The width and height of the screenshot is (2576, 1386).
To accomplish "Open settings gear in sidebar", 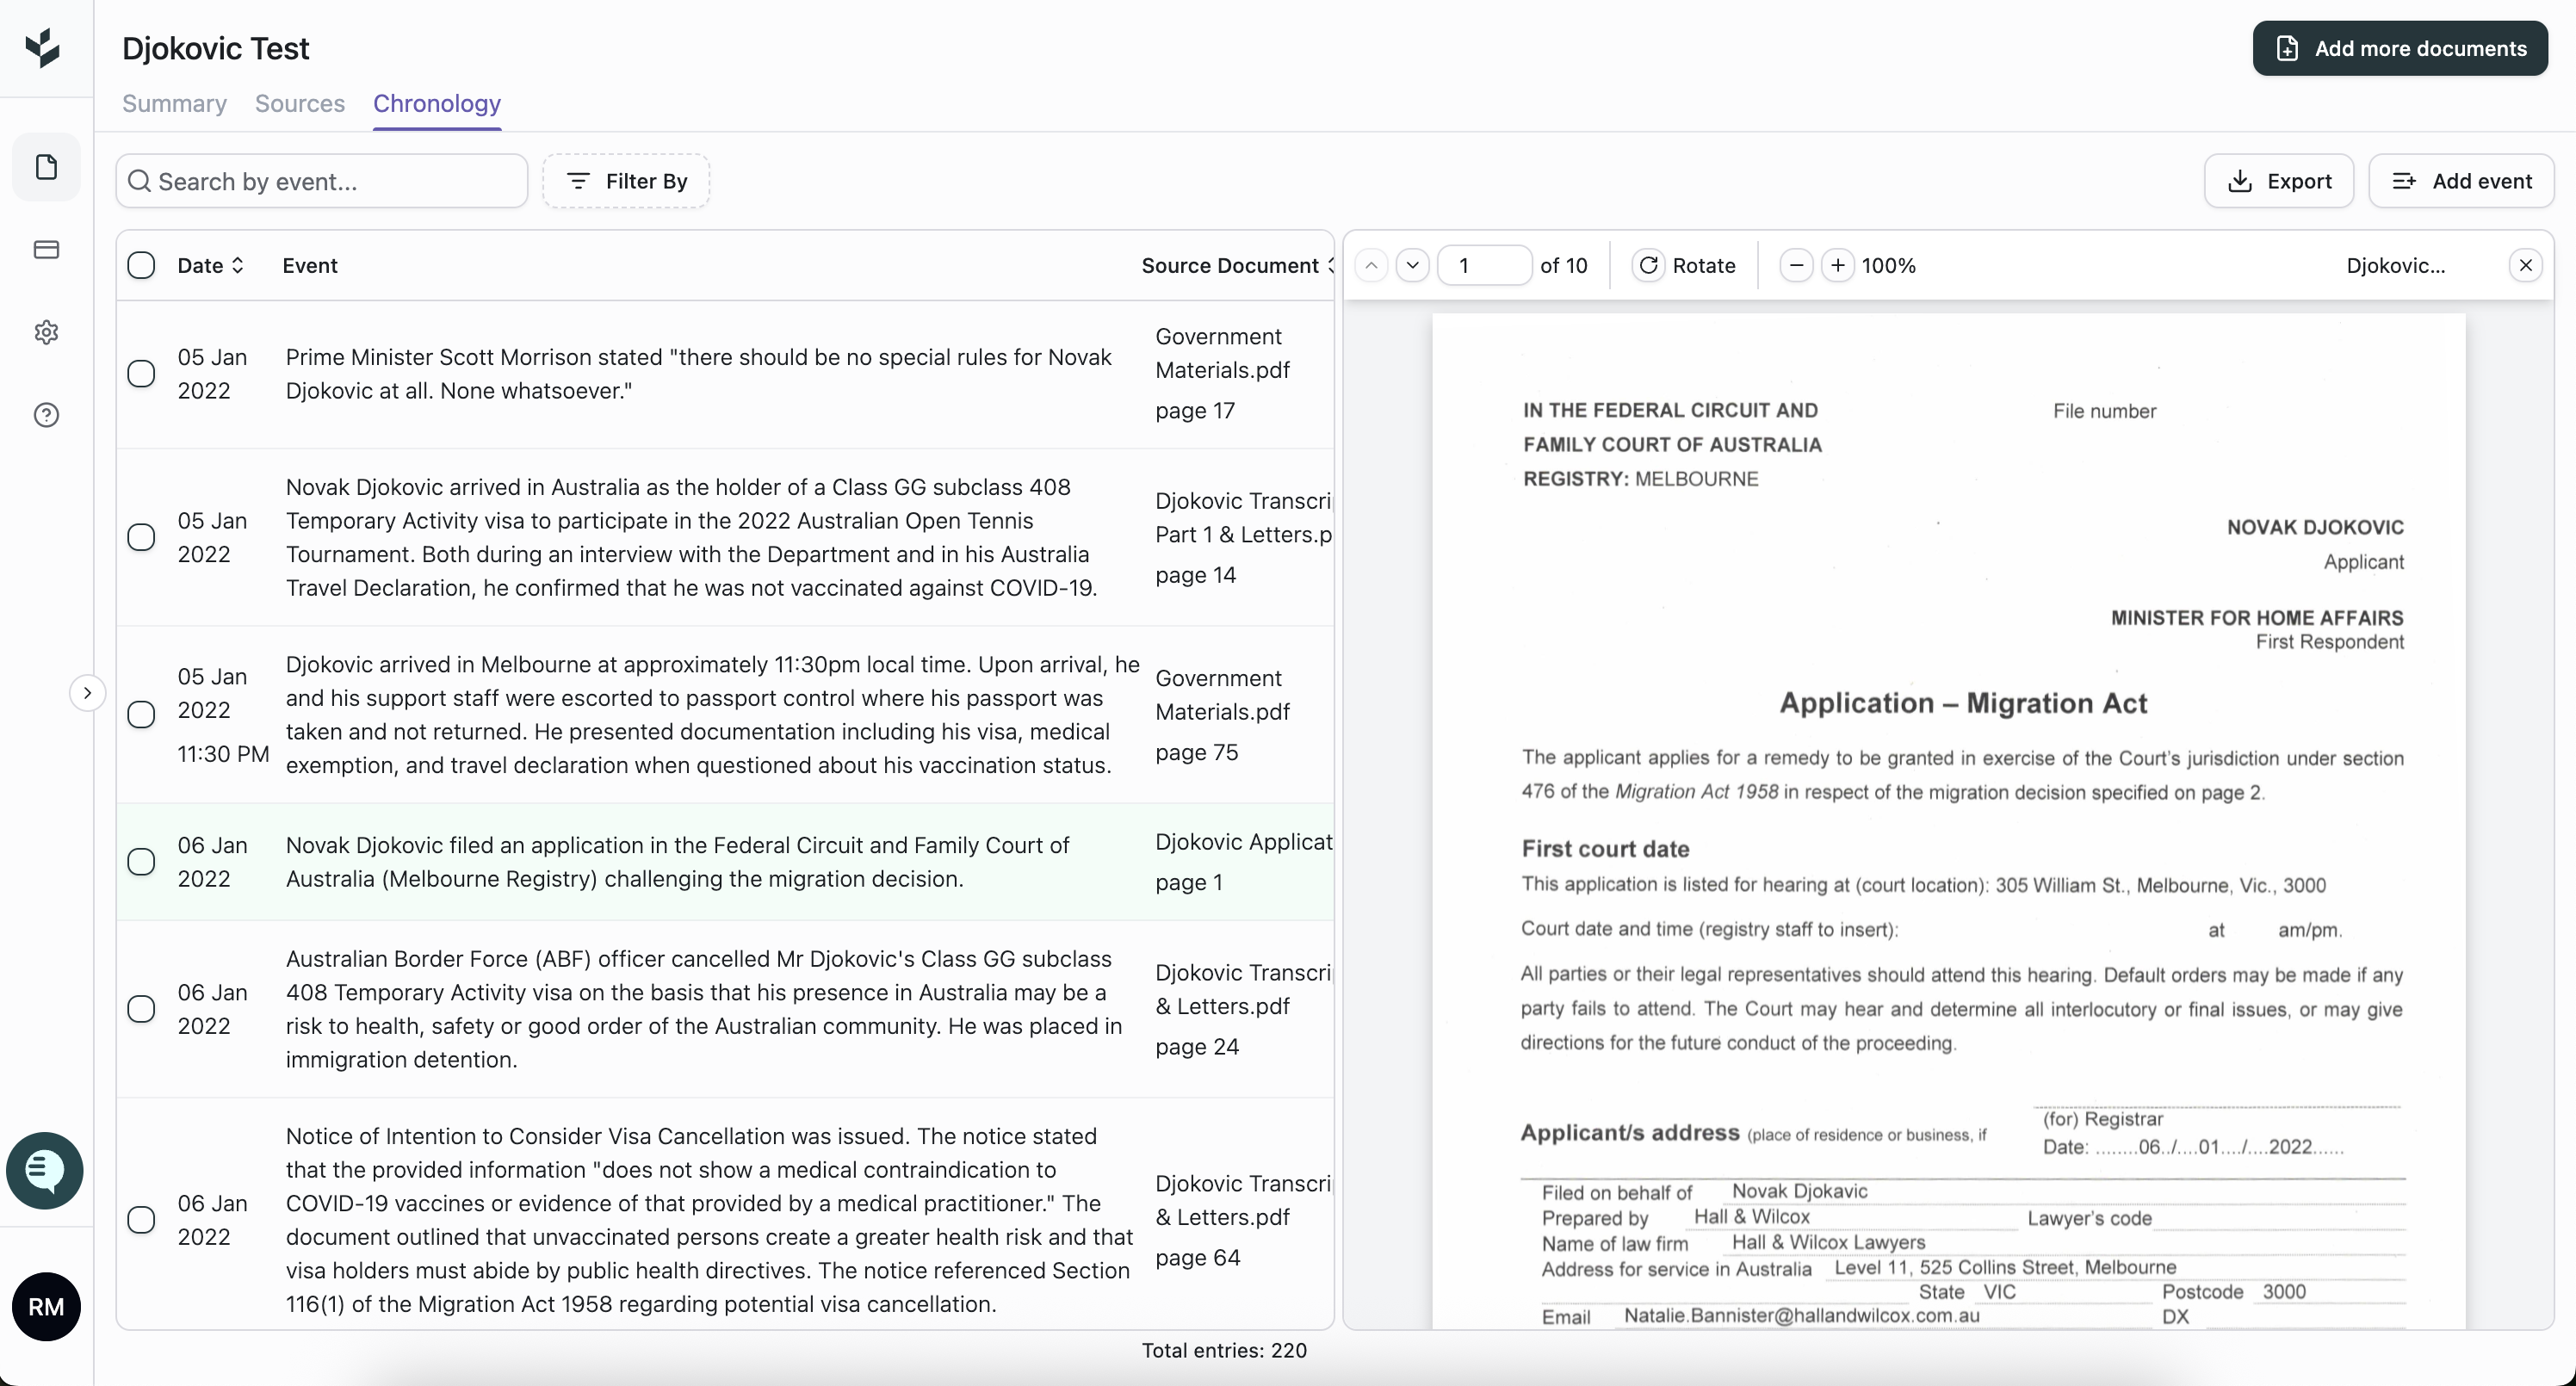I will pos(46,332).
